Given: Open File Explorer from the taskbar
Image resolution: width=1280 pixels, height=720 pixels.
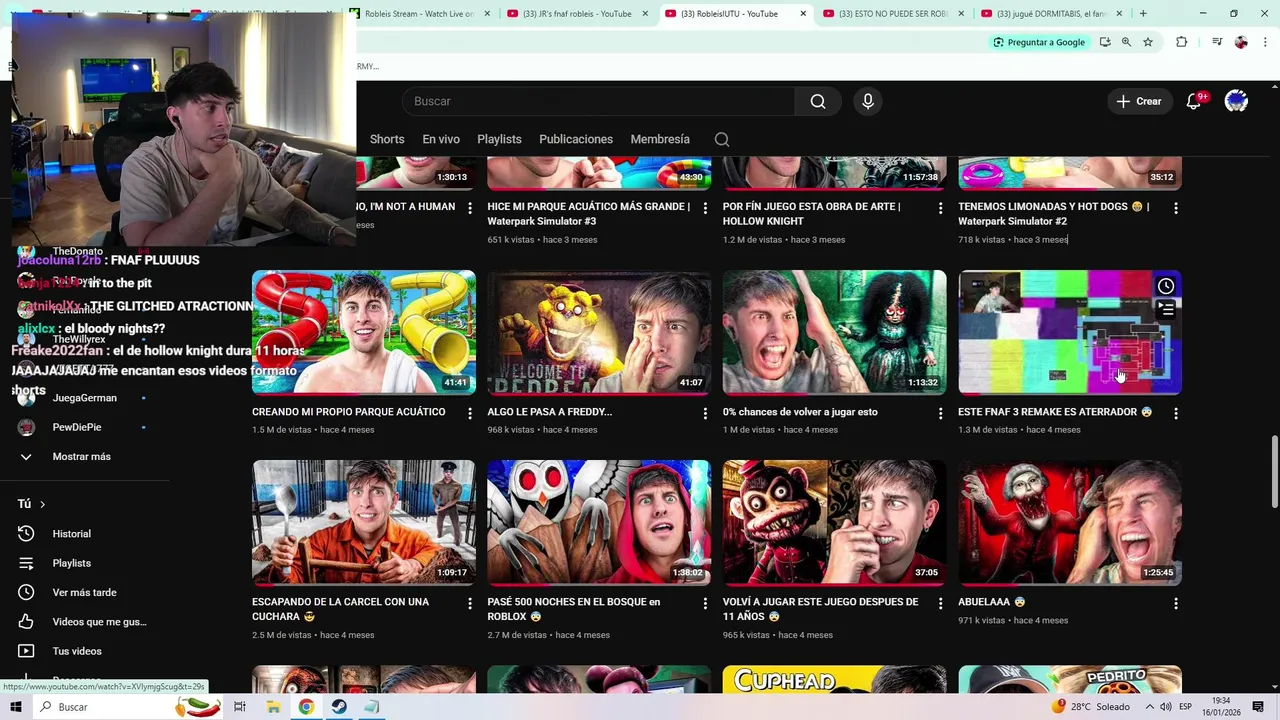Looking at the screenshot, I should [x=273, y=707].
